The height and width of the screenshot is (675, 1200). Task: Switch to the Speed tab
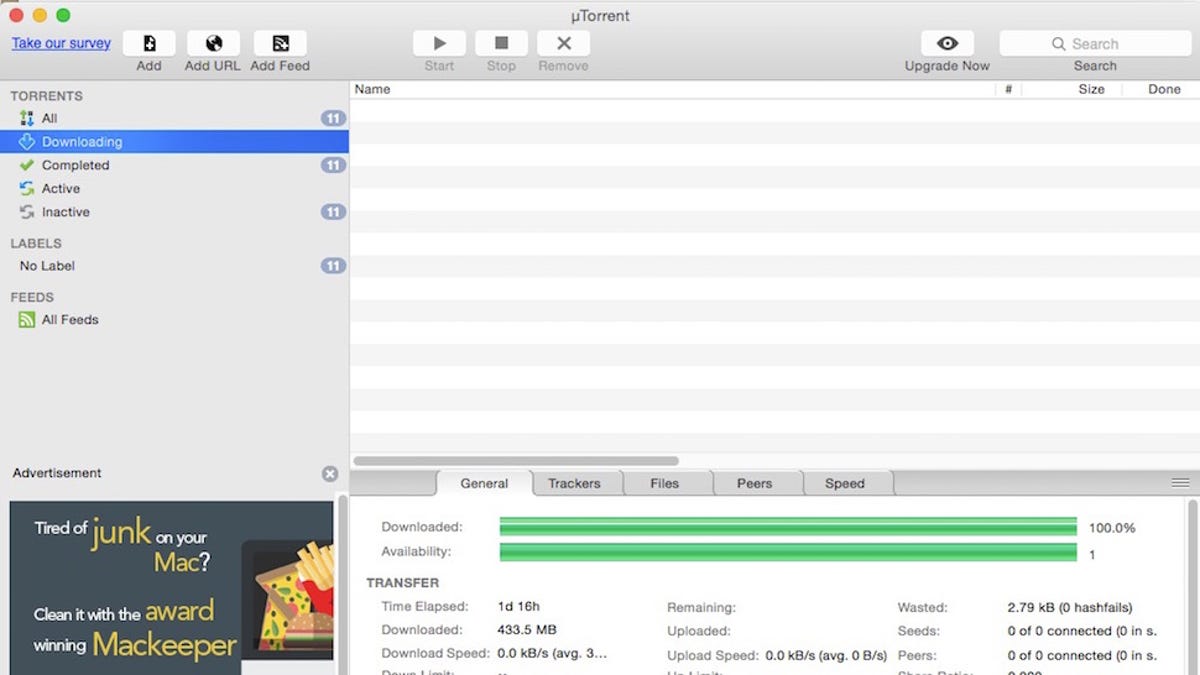coord(844,483)
